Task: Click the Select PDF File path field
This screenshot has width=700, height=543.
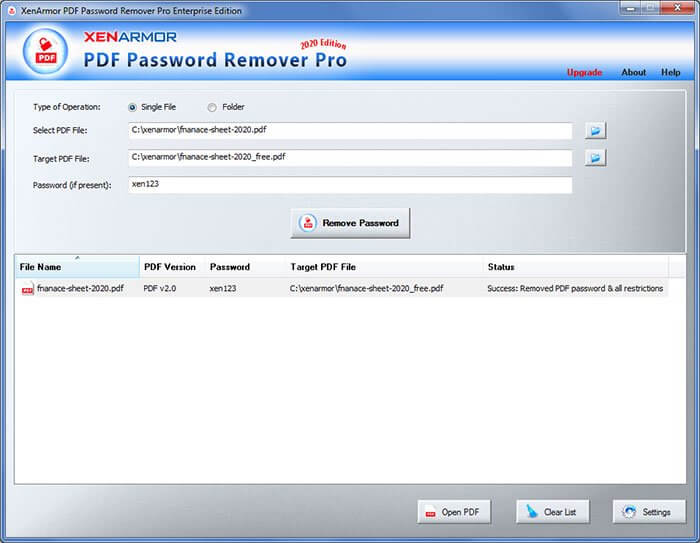Action: [x=350, y=131]
